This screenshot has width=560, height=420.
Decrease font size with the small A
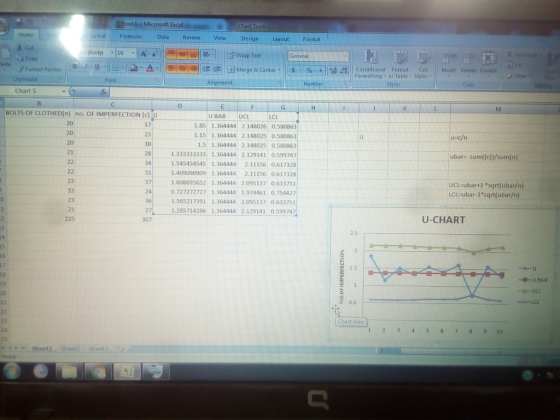154,54
